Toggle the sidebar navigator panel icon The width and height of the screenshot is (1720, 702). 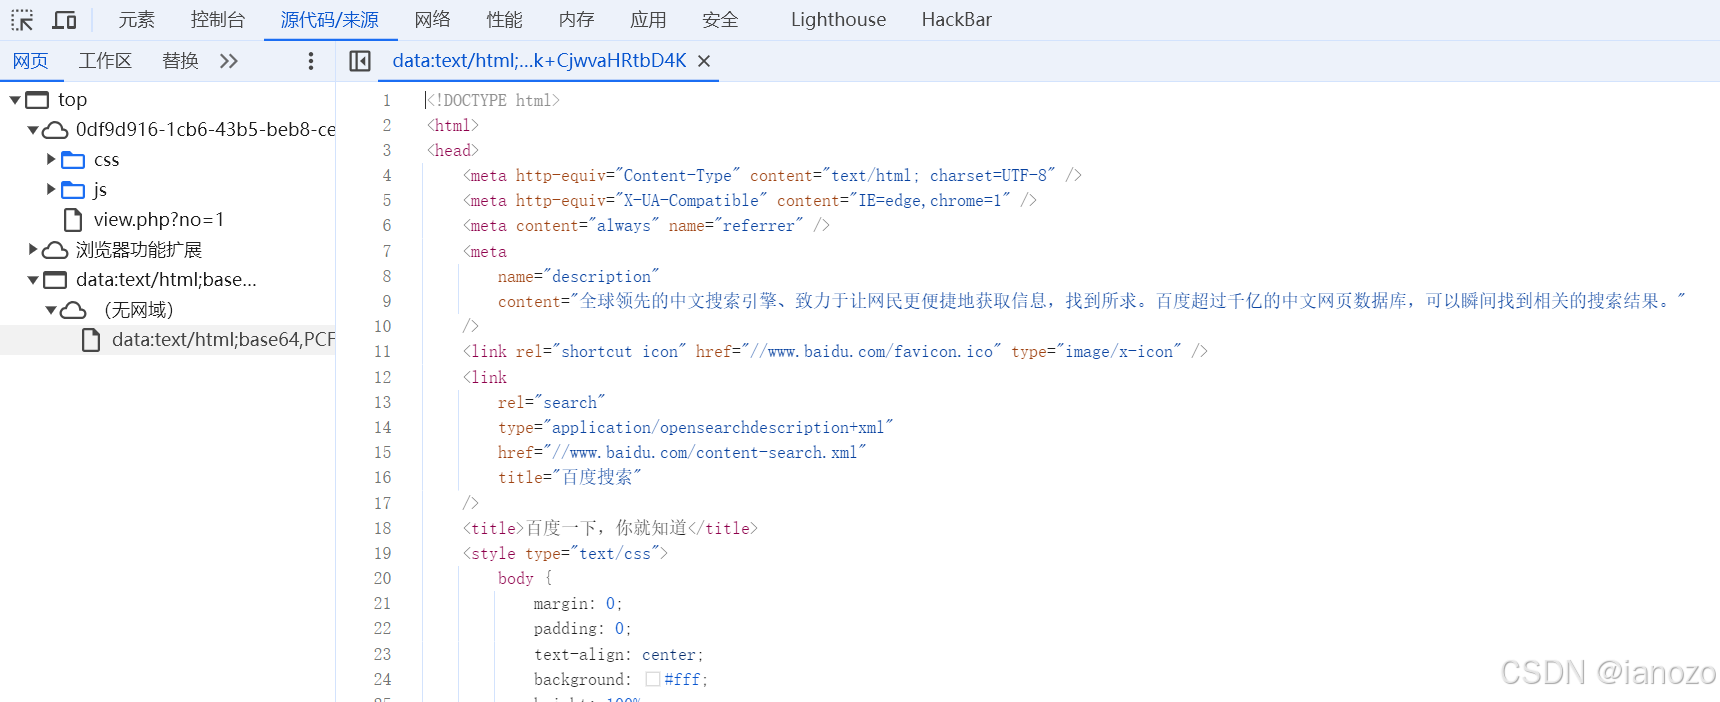[x=360, y=61]
